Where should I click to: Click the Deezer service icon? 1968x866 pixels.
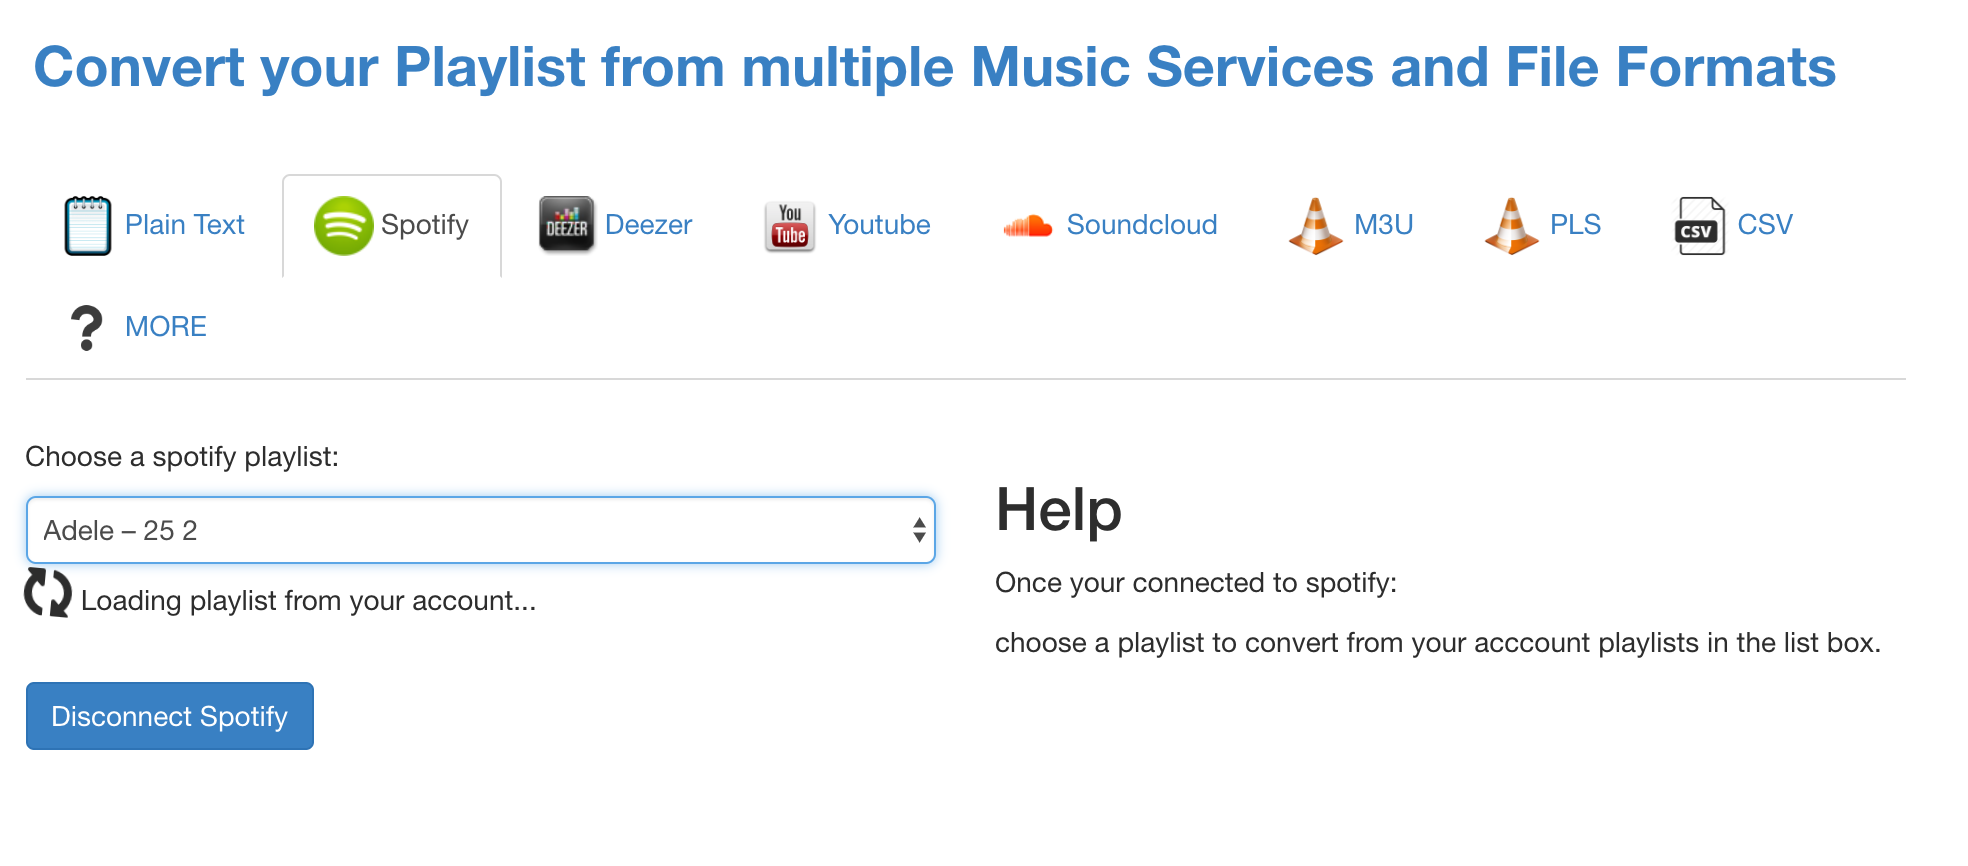pyautogui.click(x=566, y=225)
